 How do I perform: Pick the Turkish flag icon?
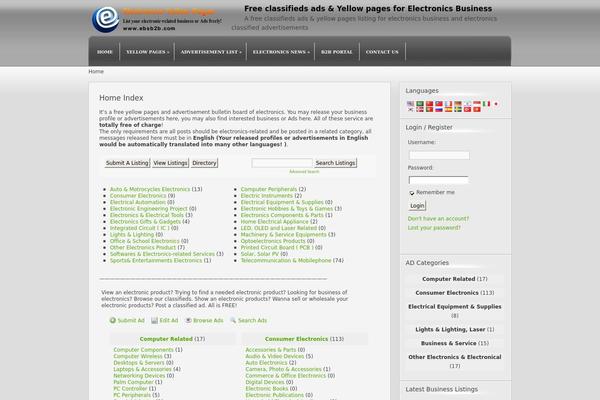[467, 109]
